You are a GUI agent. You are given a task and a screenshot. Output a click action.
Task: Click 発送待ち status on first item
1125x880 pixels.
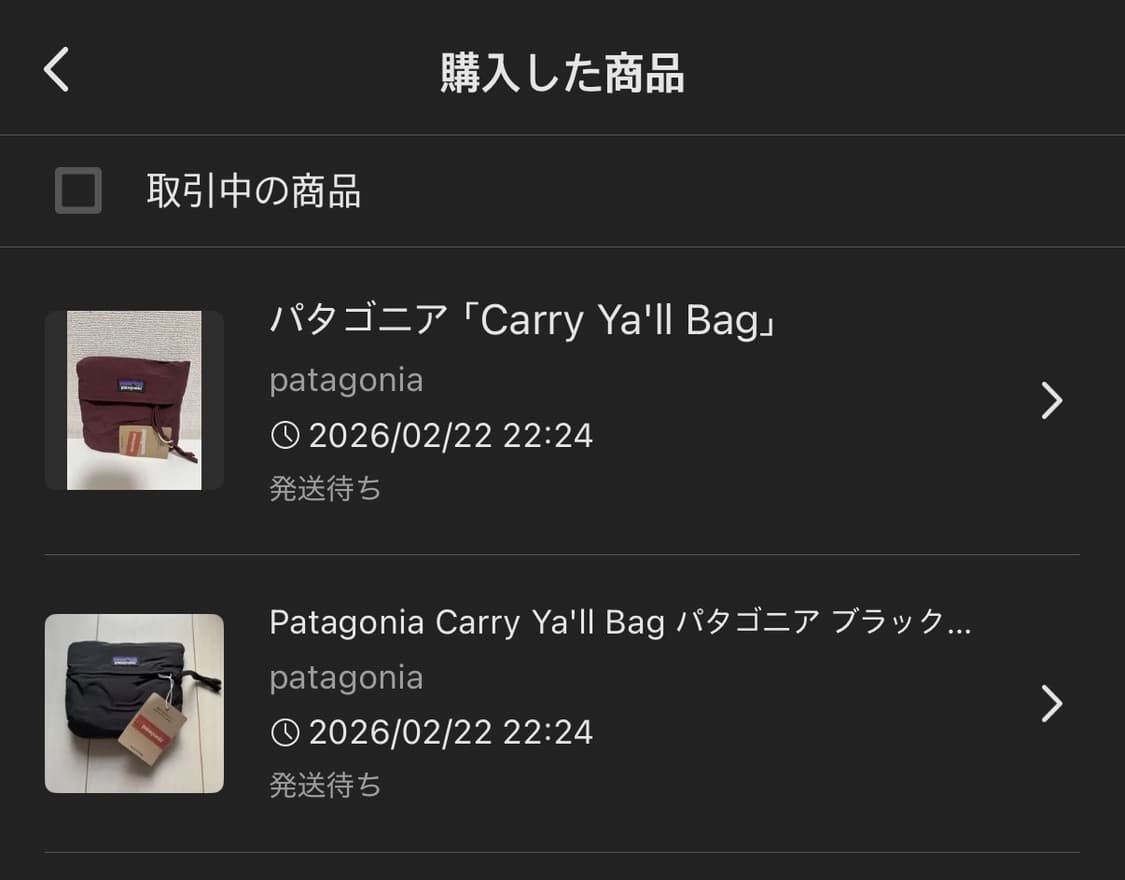pyautogui.click(x=325, y=488)
